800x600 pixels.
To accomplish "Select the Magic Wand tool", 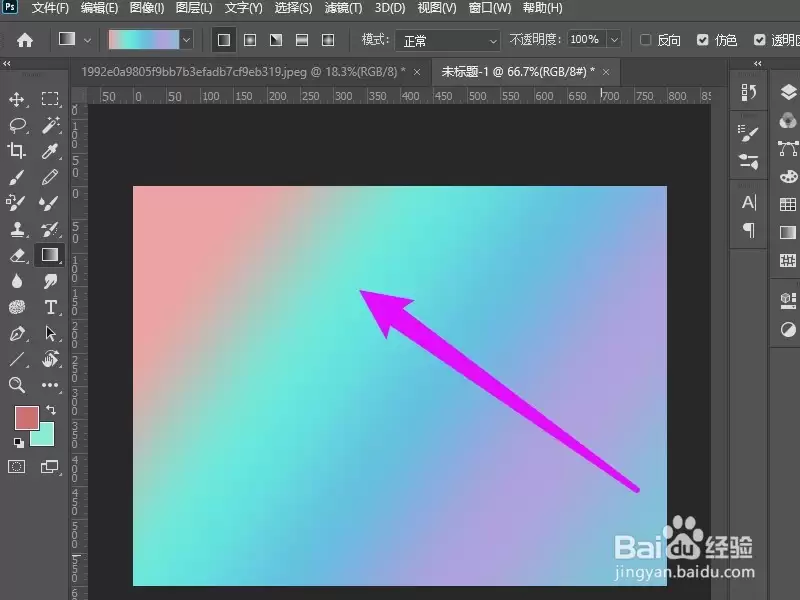I will pos(51,124).
